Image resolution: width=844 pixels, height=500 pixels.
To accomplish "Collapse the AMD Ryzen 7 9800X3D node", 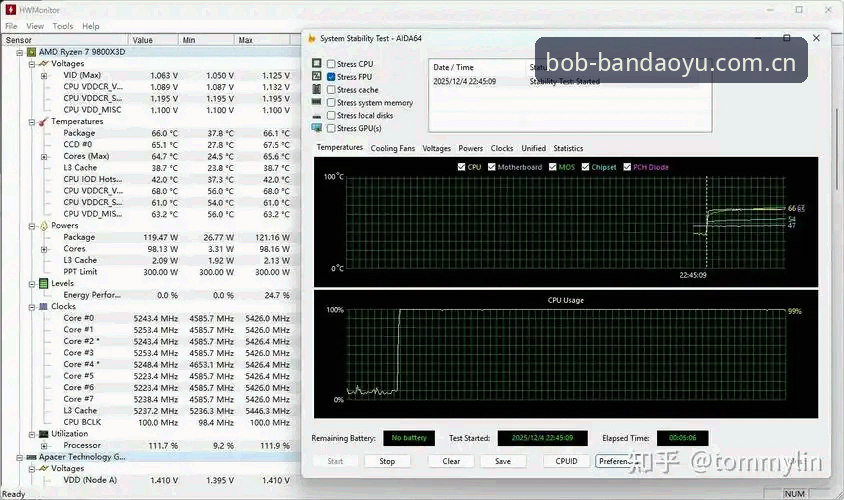I will [x=19, y=52].
